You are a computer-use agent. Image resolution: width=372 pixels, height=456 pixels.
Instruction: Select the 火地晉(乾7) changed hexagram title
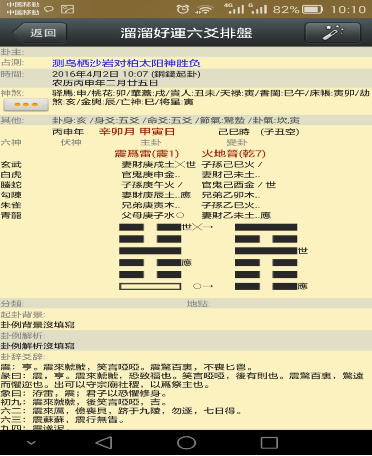pyautogui.click(x=234, y=154)
